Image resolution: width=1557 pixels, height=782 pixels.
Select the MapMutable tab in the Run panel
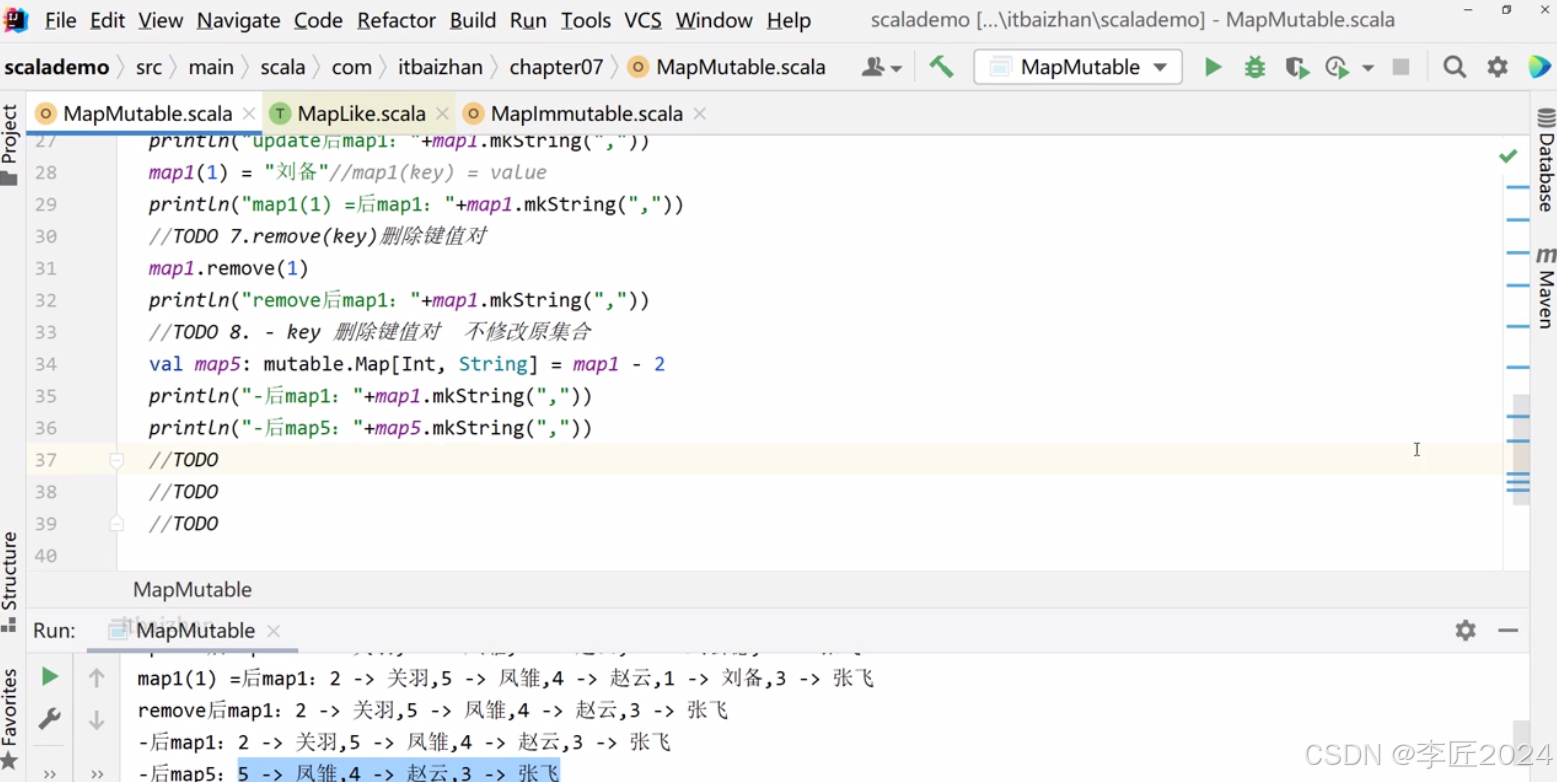tap(195, 630)
